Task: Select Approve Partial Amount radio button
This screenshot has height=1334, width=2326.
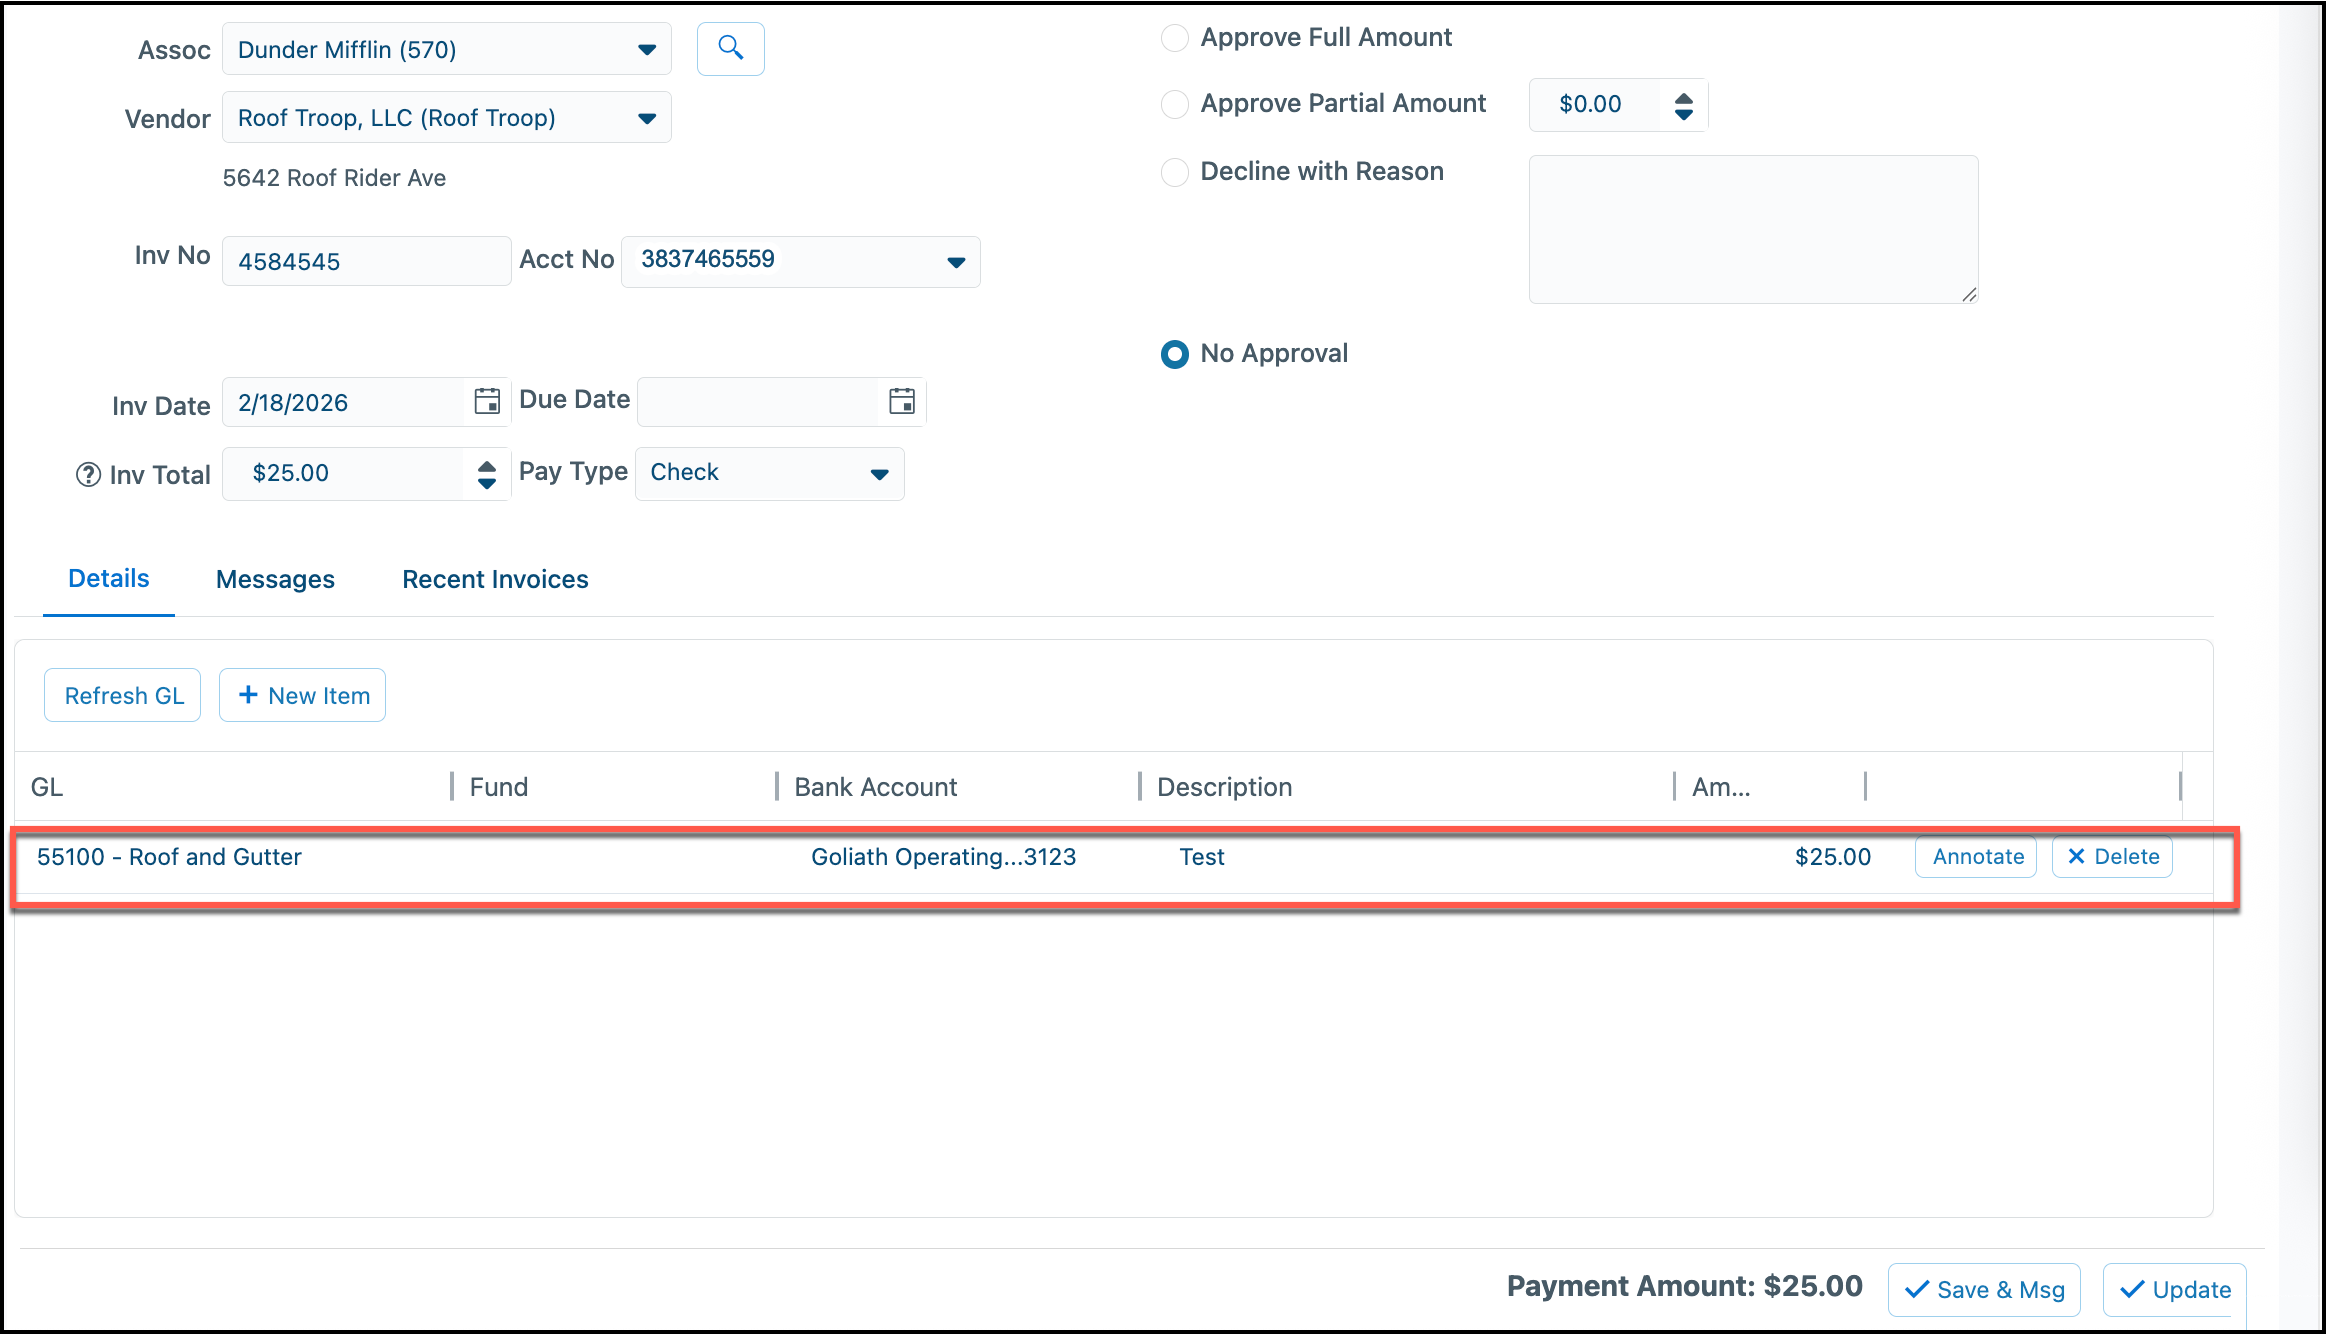Action: pyautogui.click(x=1174, y=104)
